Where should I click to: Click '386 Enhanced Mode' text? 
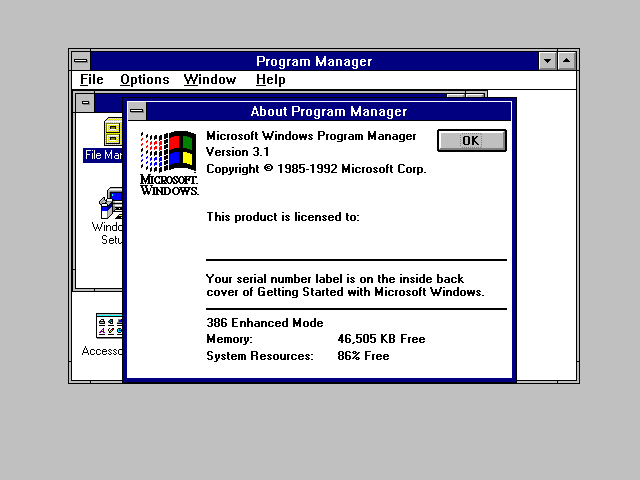264,323
